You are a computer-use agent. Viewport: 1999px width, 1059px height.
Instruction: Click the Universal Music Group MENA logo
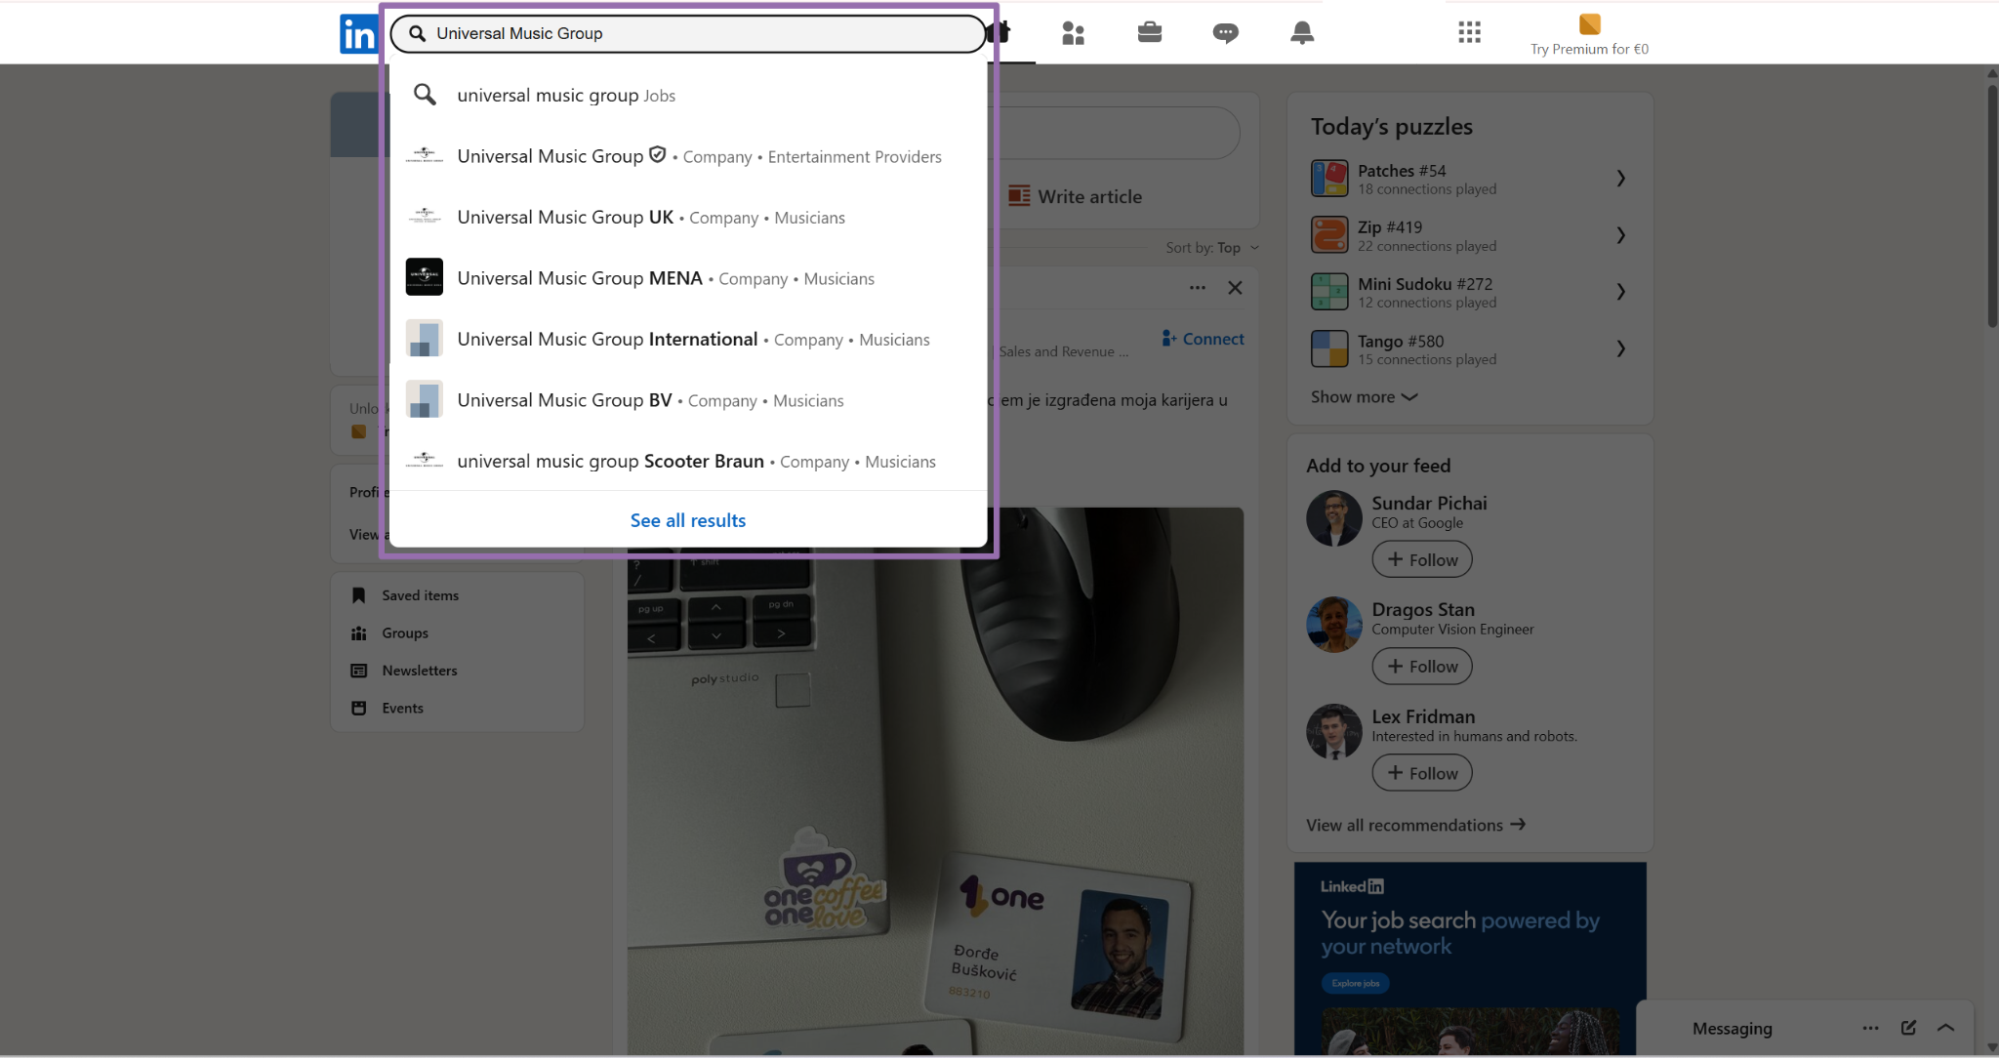tap(424, 277)
